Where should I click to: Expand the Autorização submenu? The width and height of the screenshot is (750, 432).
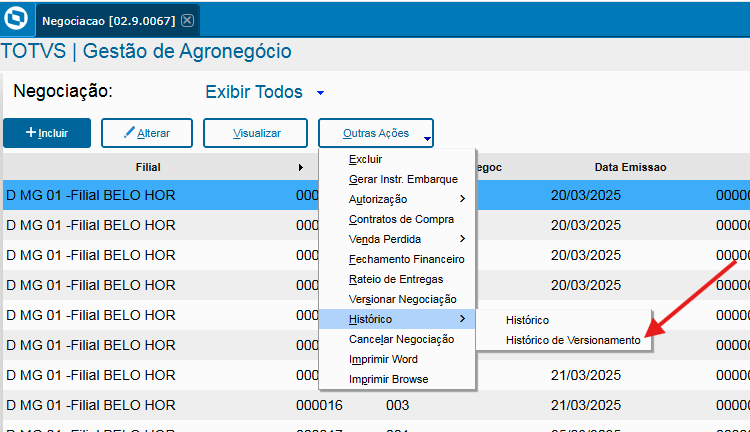click(x=397, y=199)
